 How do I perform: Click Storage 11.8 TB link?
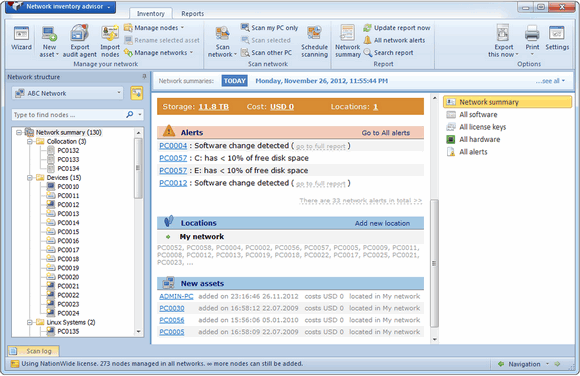click(x=213, y=107)
